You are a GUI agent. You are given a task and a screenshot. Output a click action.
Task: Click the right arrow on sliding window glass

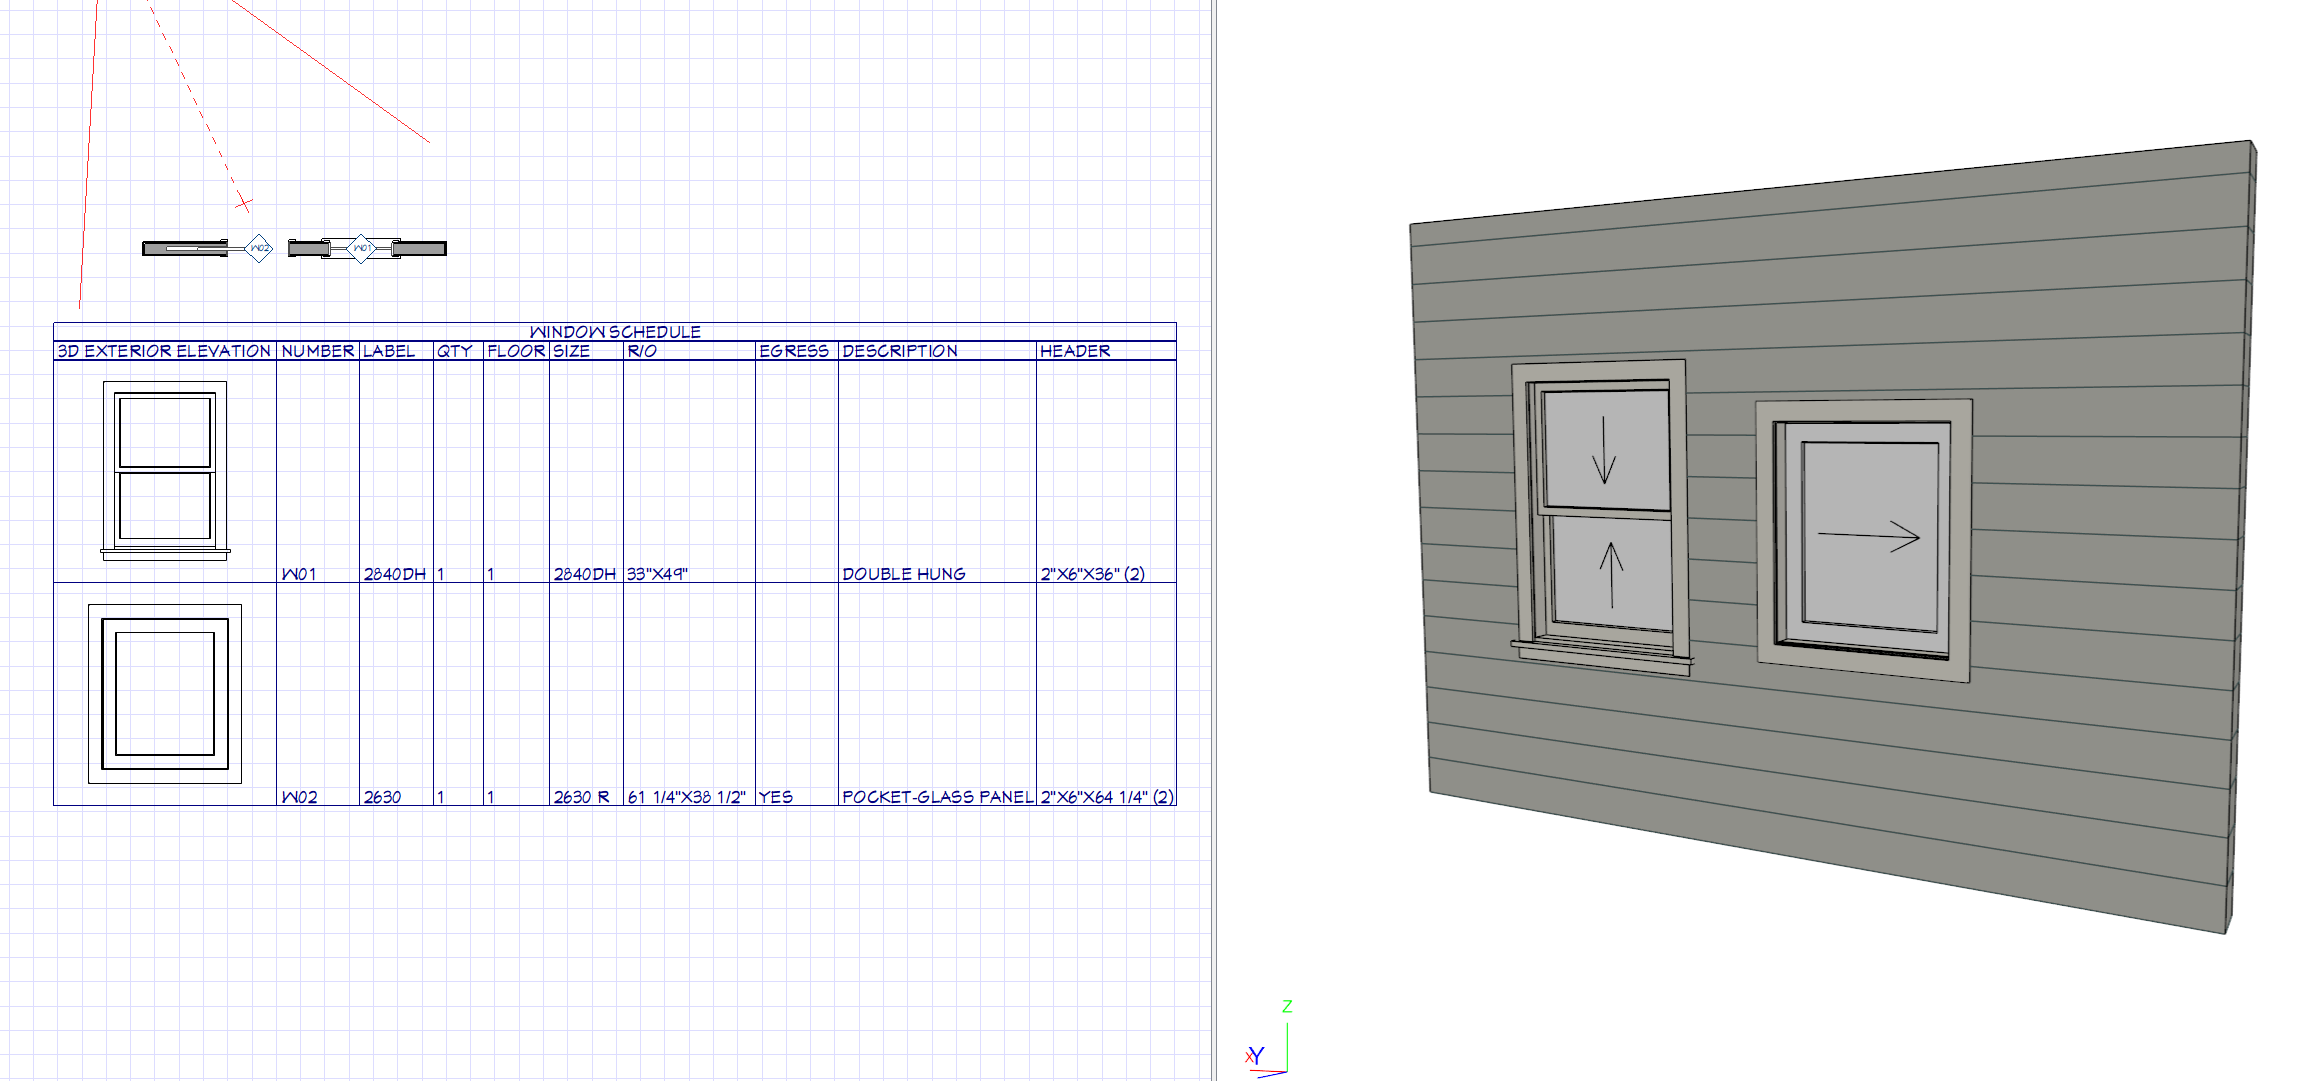(1868, 536)
